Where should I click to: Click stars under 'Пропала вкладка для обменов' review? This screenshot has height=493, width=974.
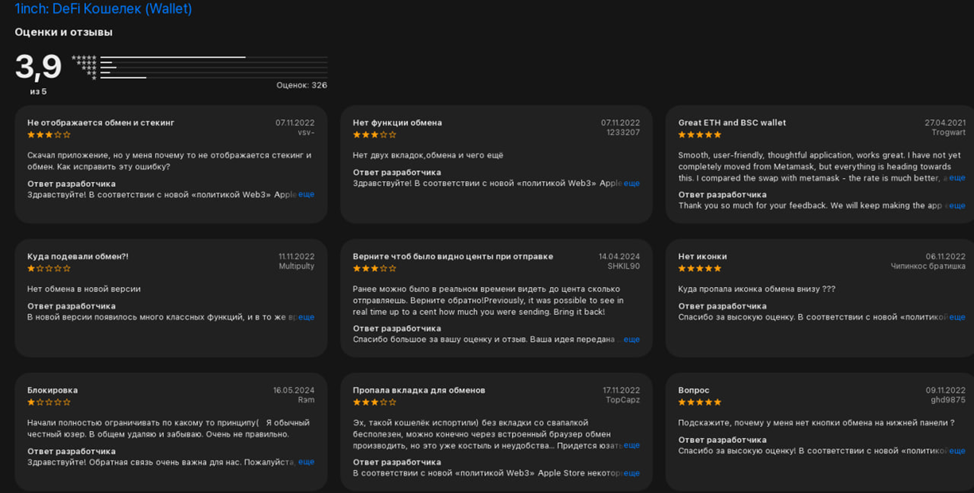(374, 403)
